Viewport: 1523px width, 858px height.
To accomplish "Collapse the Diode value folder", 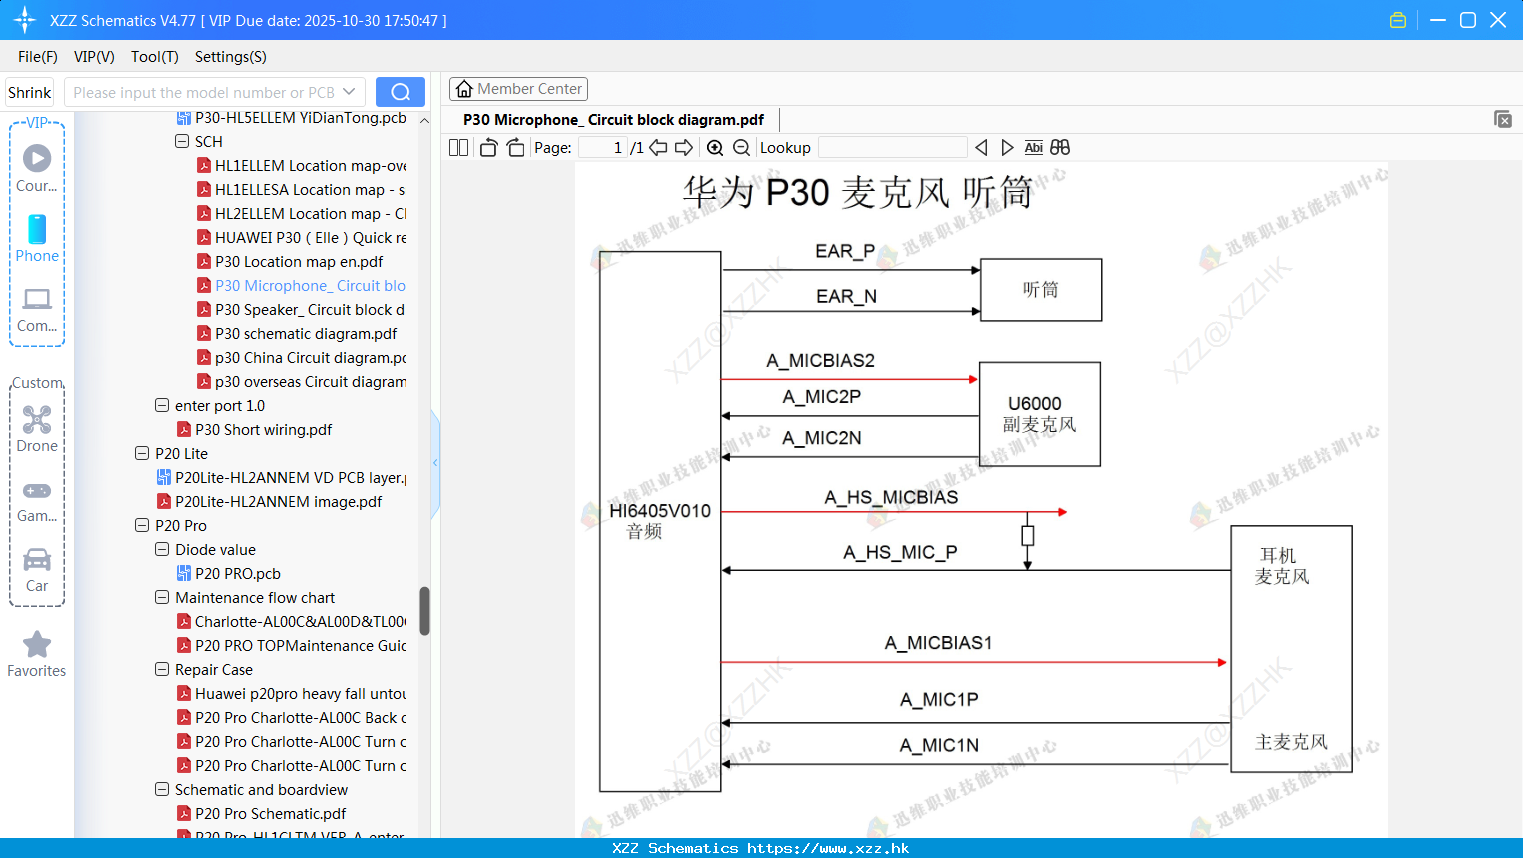I will click(x=162, y=550).
